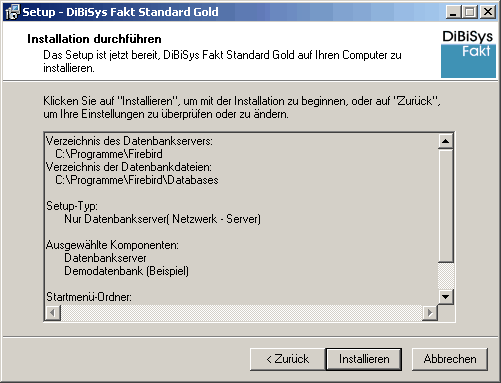Click the vertical scrollbar track below the thumb
The width and height of the screenshot is (501, 383).
[x=445, y=276]
